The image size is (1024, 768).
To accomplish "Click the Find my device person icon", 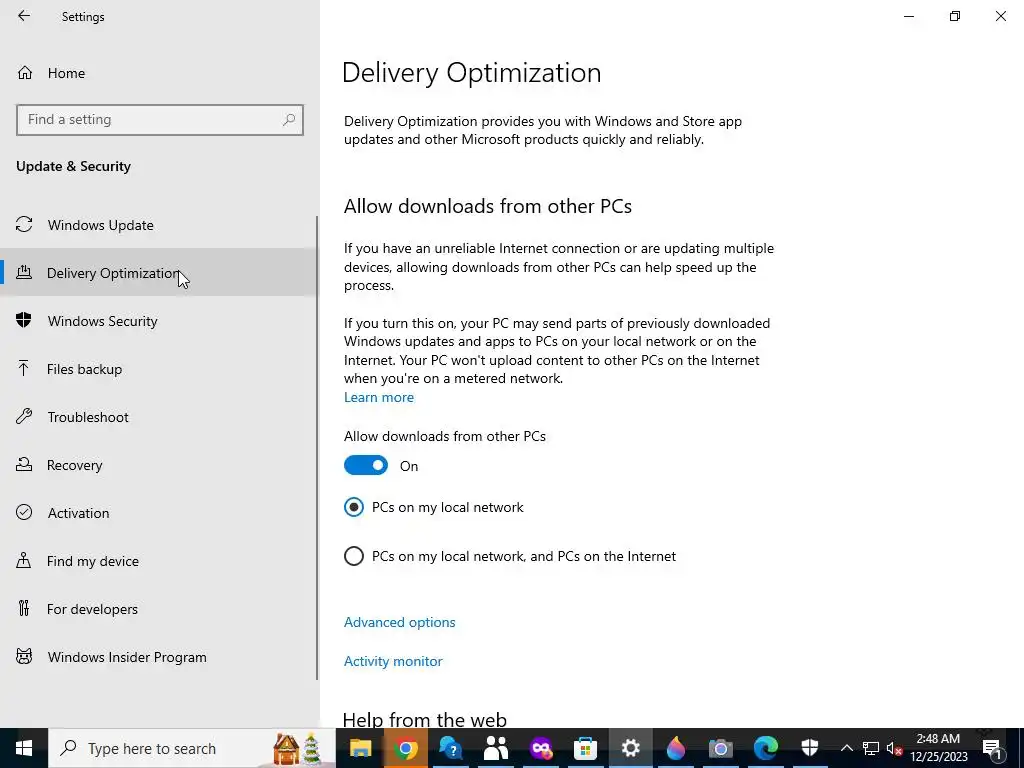I will pos(24,560).
